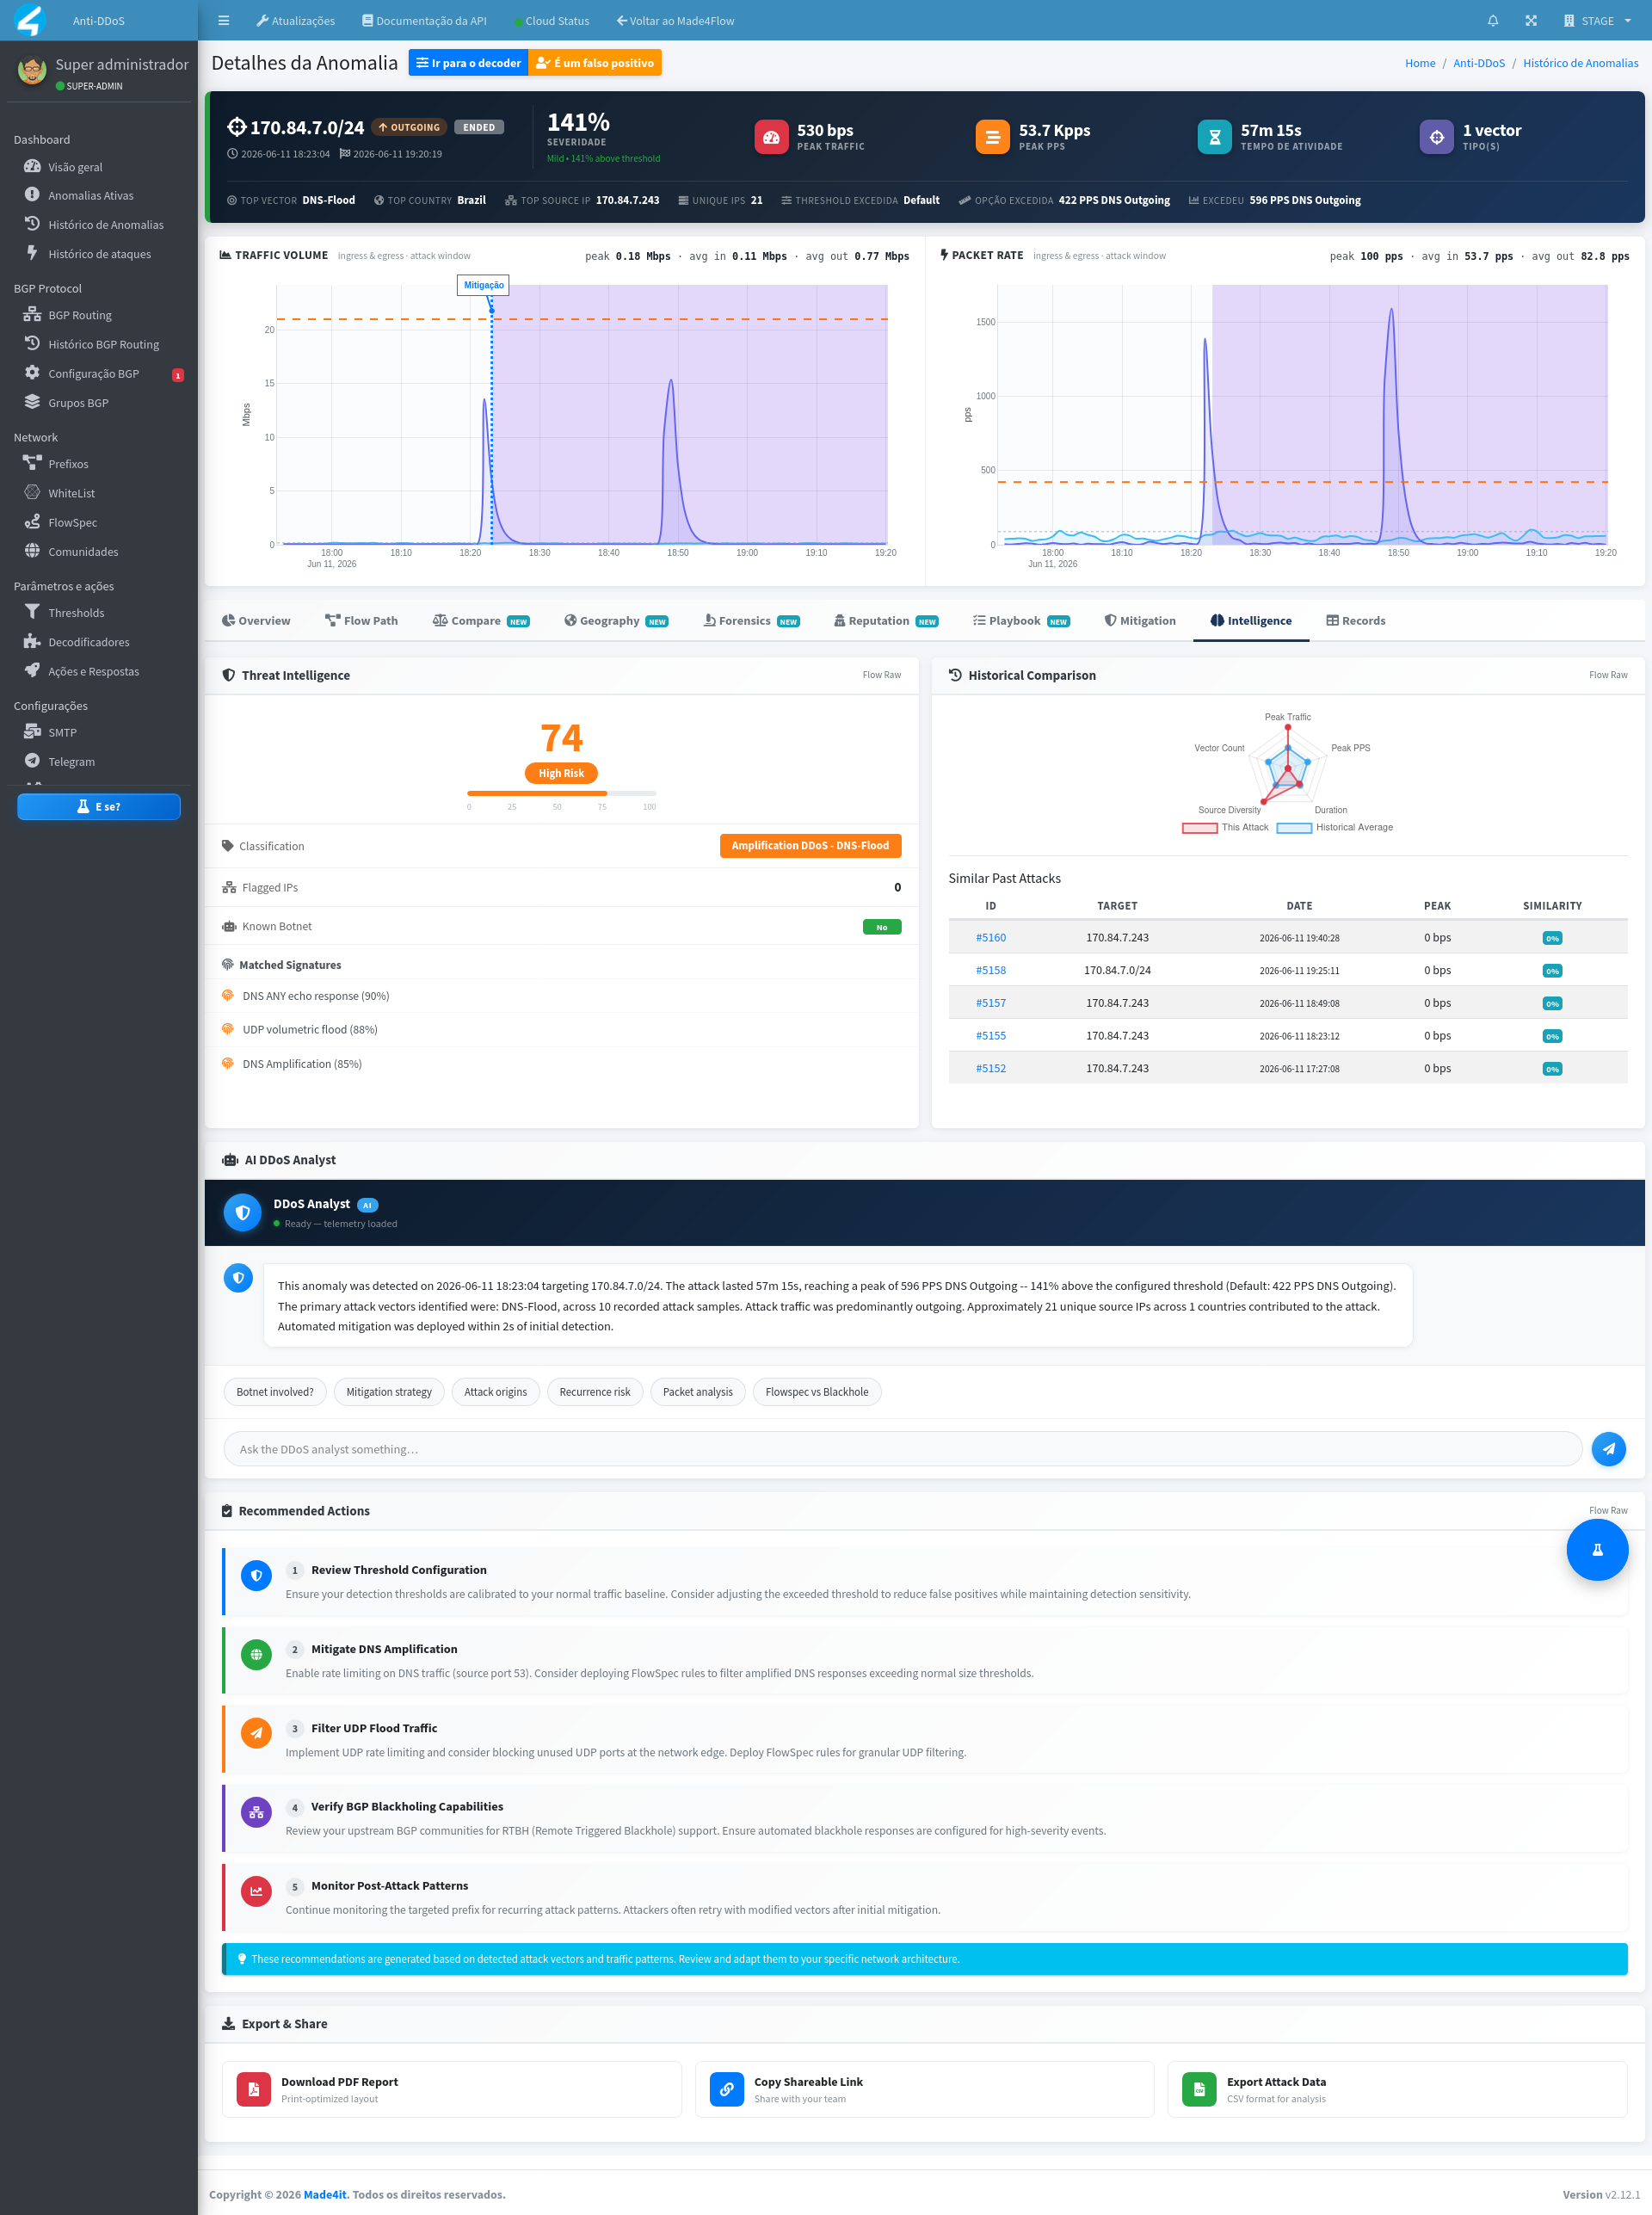
Task: Switch to the Overview tab
Action: click(256, 621)
